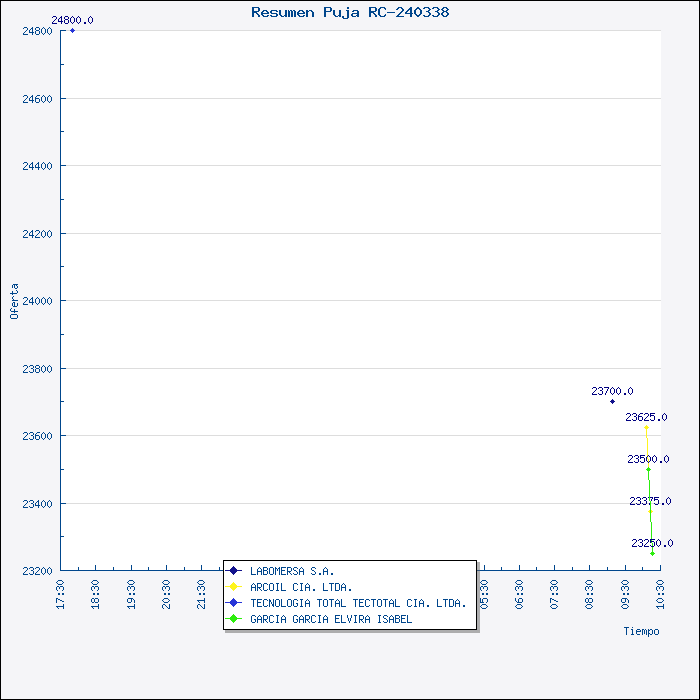
Task: Pick the yellow data point at 23625.0
Action: [646, 428]
